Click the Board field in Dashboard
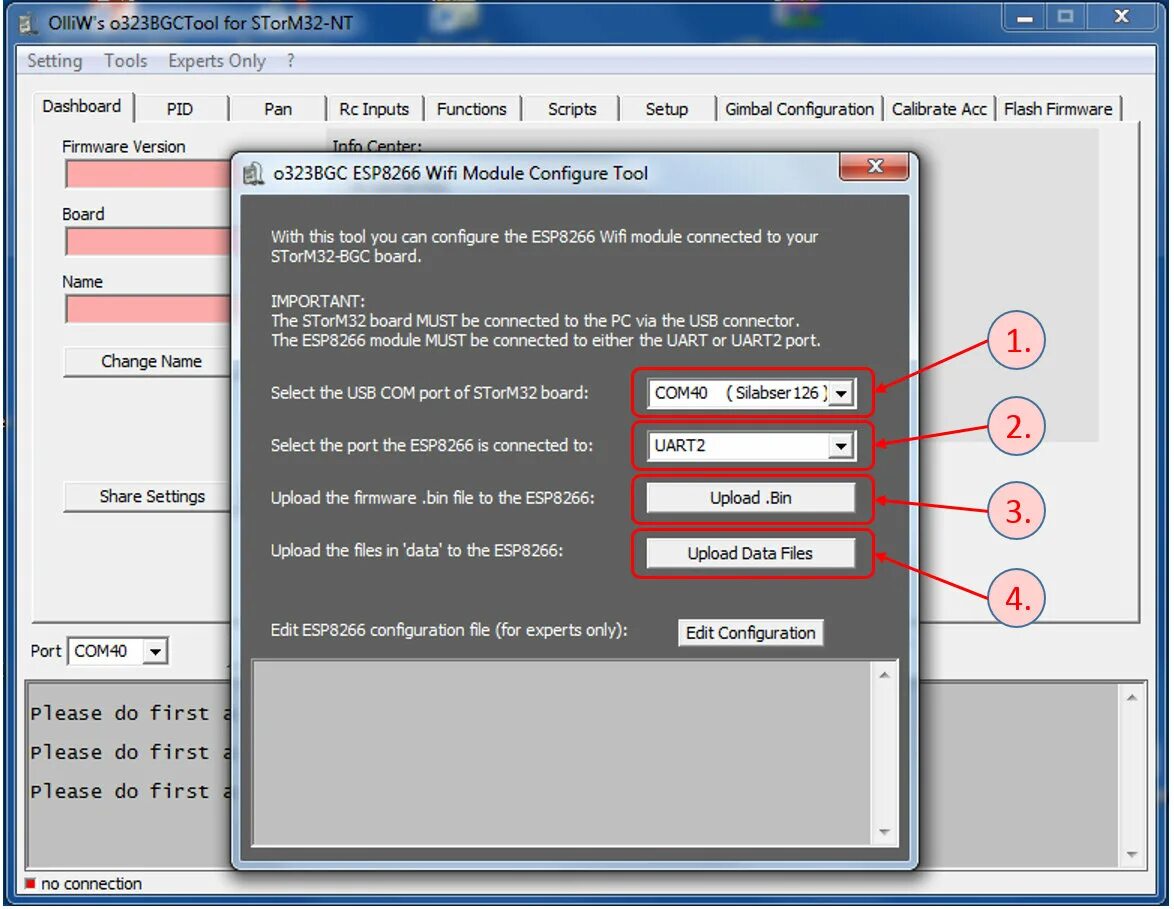 click(148, 242)
